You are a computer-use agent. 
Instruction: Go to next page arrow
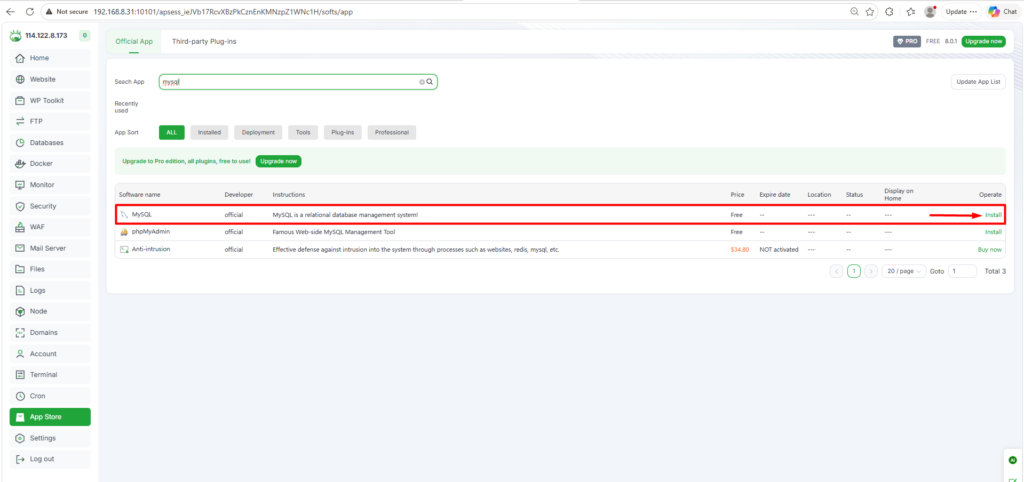point(871,271)
